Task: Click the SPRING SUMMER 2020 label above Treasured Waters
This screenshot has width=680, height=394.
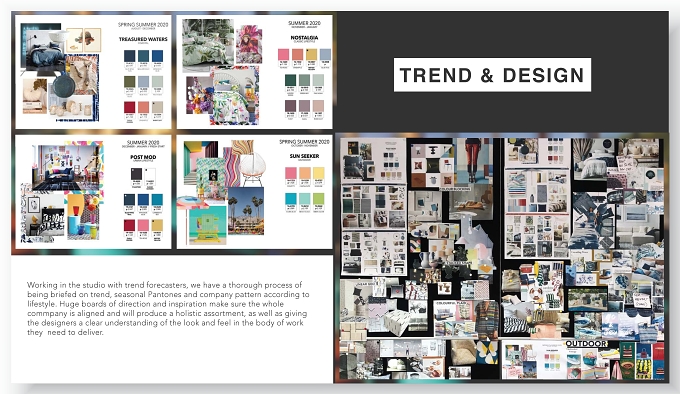Action: (143, 25)
